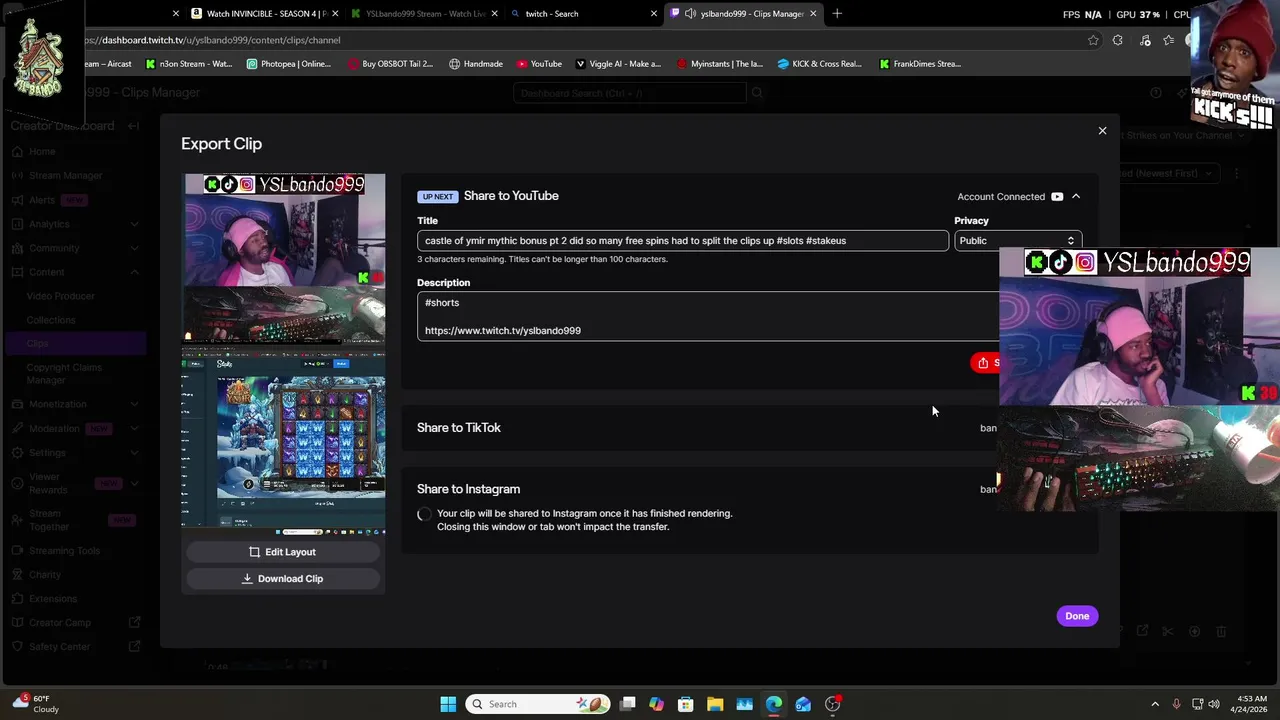Expand the Moderation sidebar section
The image size is (1280, 720).
(x=134, y=428)
